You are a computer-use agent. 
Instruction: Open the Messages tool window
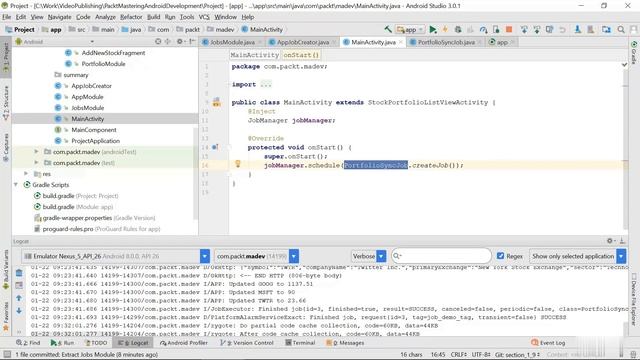[x=345, y=343]
